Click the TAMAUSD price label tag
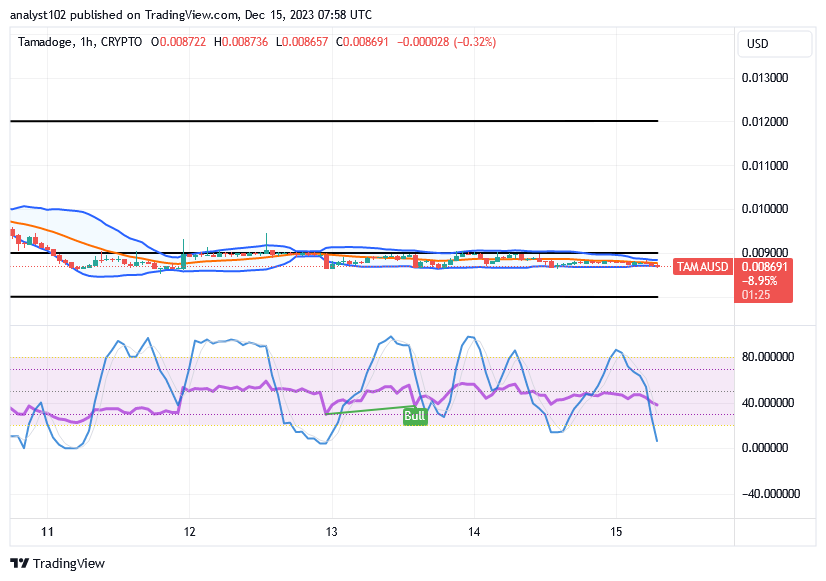 click(702, 267)
